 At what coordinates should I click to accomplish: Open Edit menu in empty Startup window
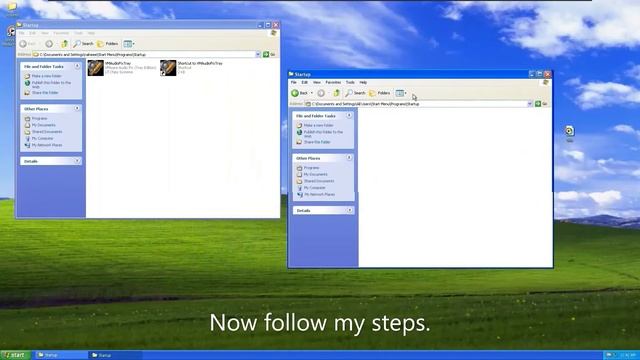(304, 82)
